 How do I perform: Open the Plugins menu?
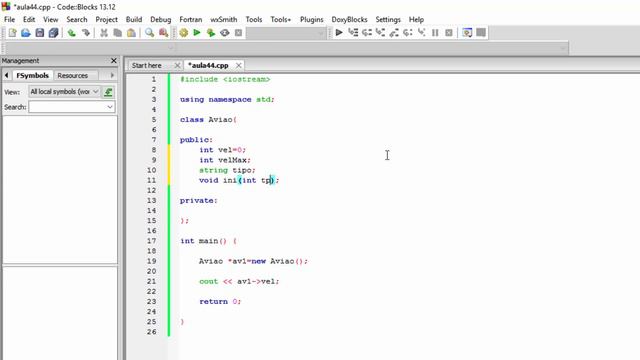(311, 19)
